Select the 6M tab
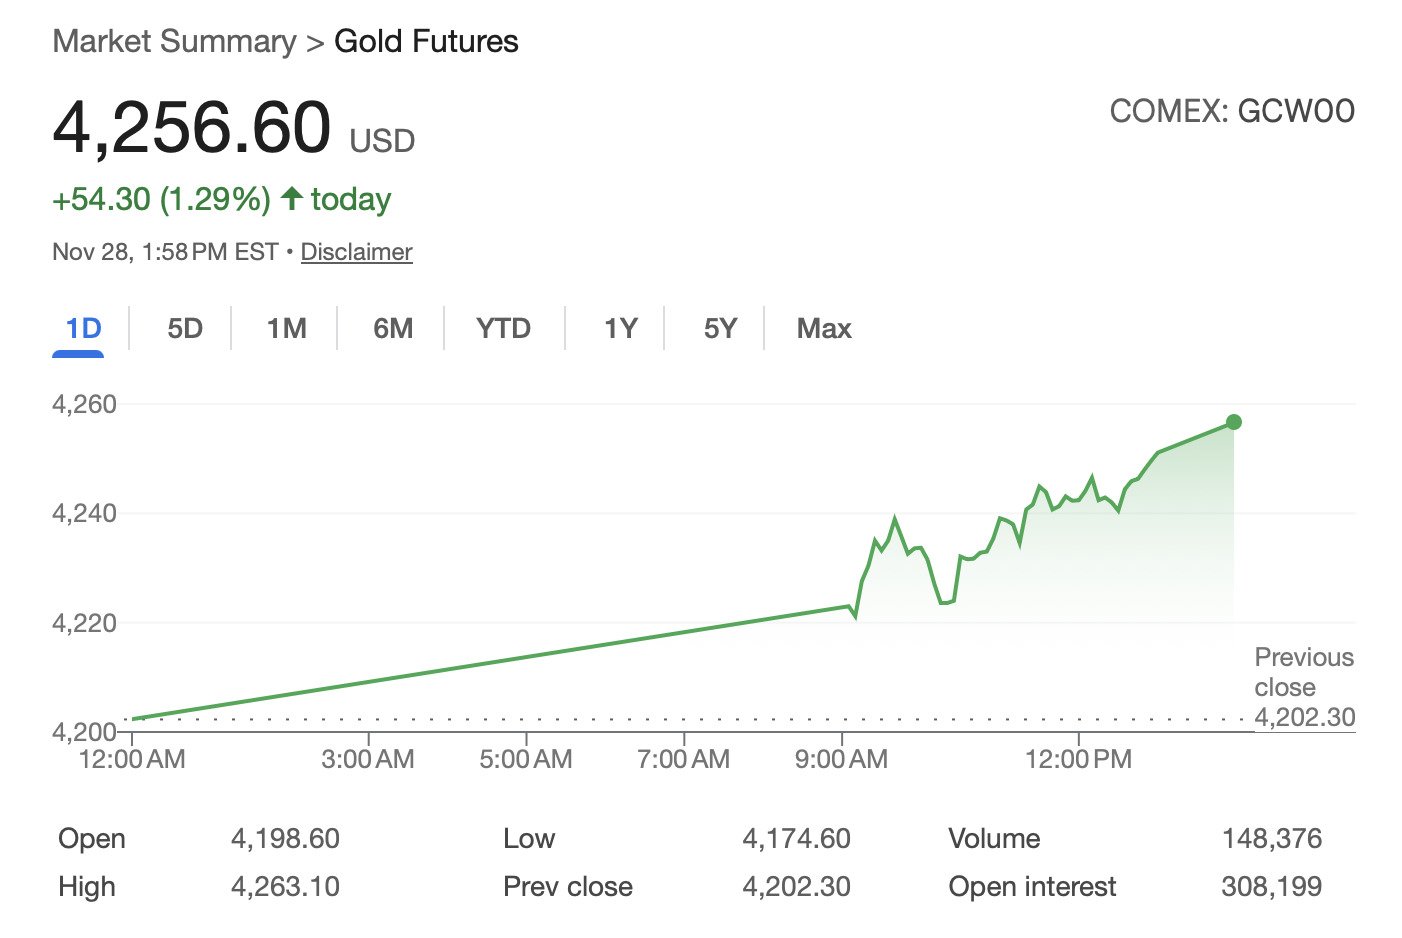The height and width of the screenshot is (938, 1402). coord(393,329)
